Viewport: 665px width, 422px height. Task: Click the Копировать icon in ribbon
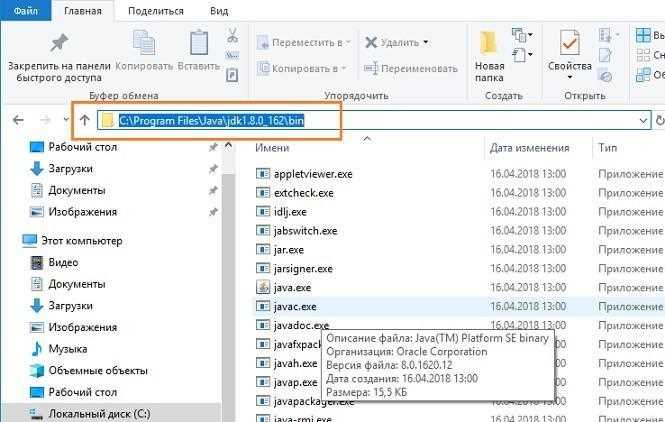144,42
